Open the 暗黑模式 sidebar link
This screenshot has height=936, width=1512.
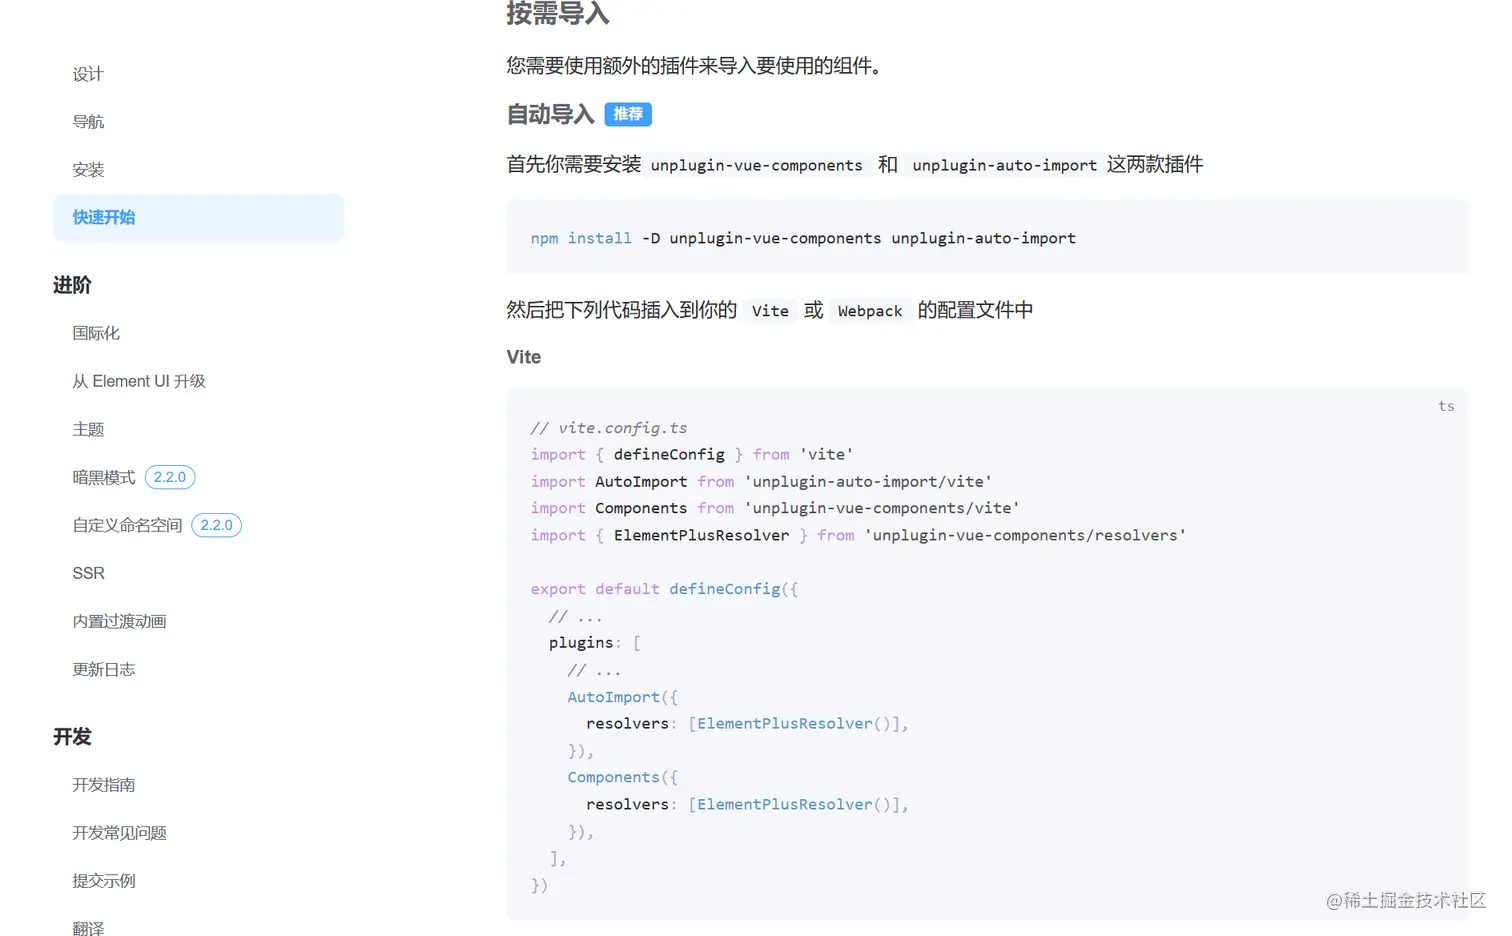104,477
